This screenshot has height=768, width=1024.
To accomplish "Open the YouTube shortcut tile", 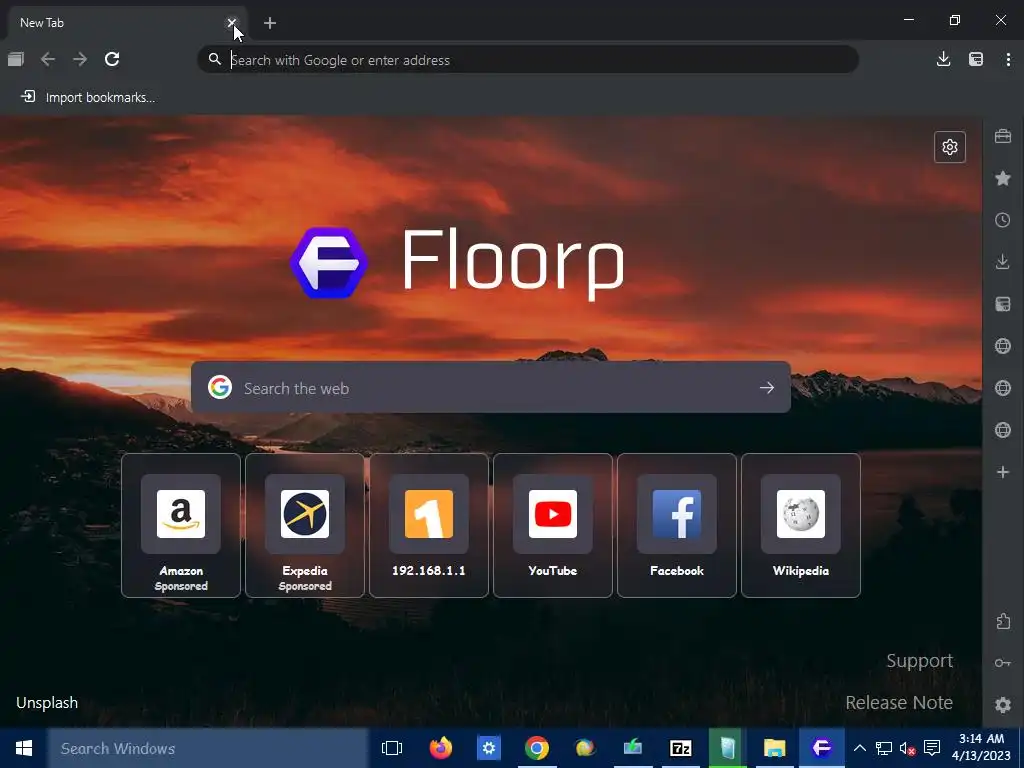I will point(553,525).
